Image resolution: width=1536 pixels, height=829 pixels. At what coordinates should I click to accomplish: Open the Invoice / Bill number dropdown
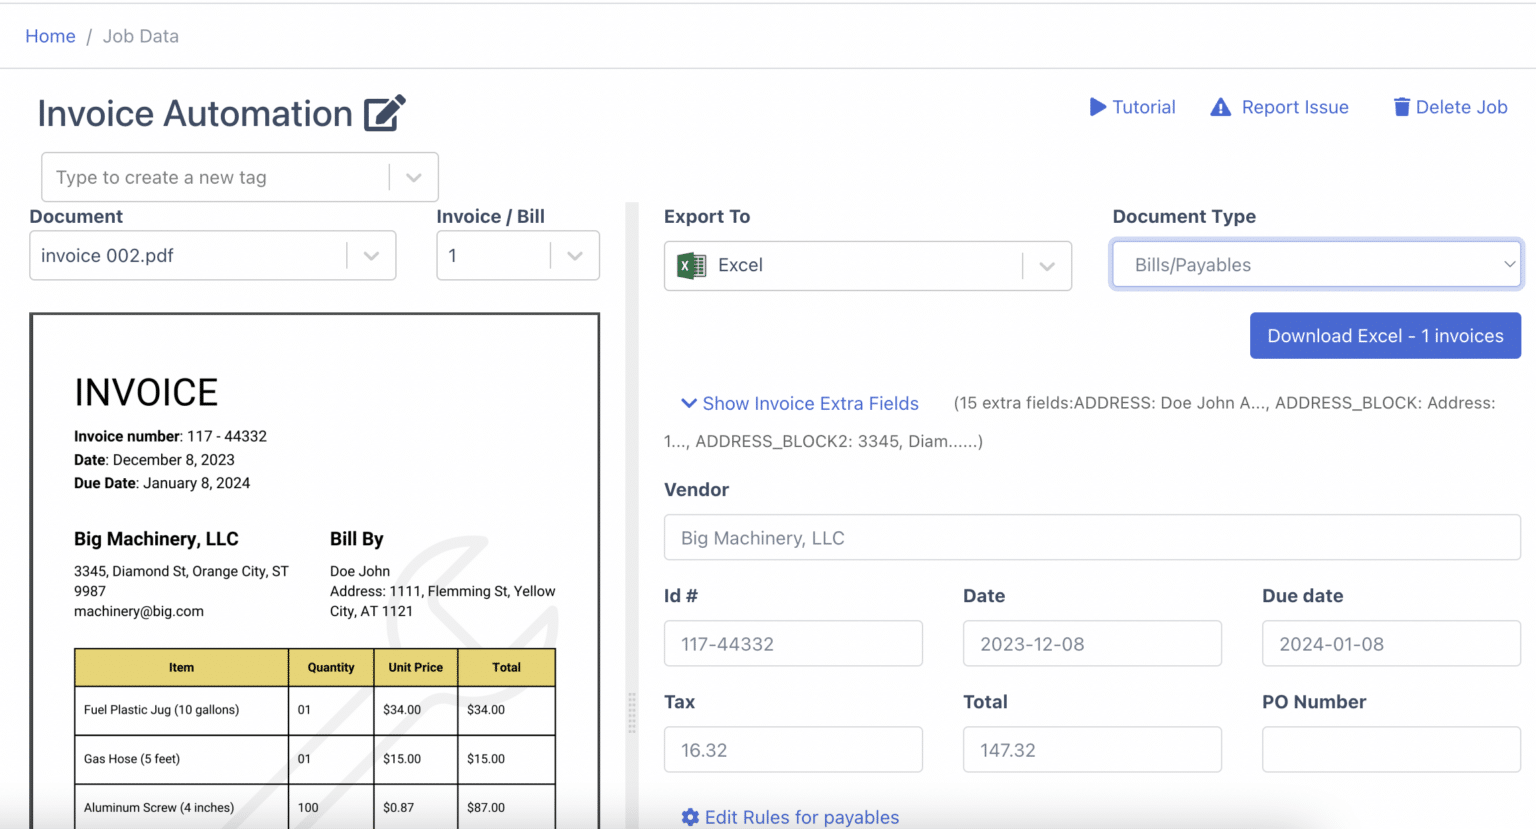[x=574, y=255]
